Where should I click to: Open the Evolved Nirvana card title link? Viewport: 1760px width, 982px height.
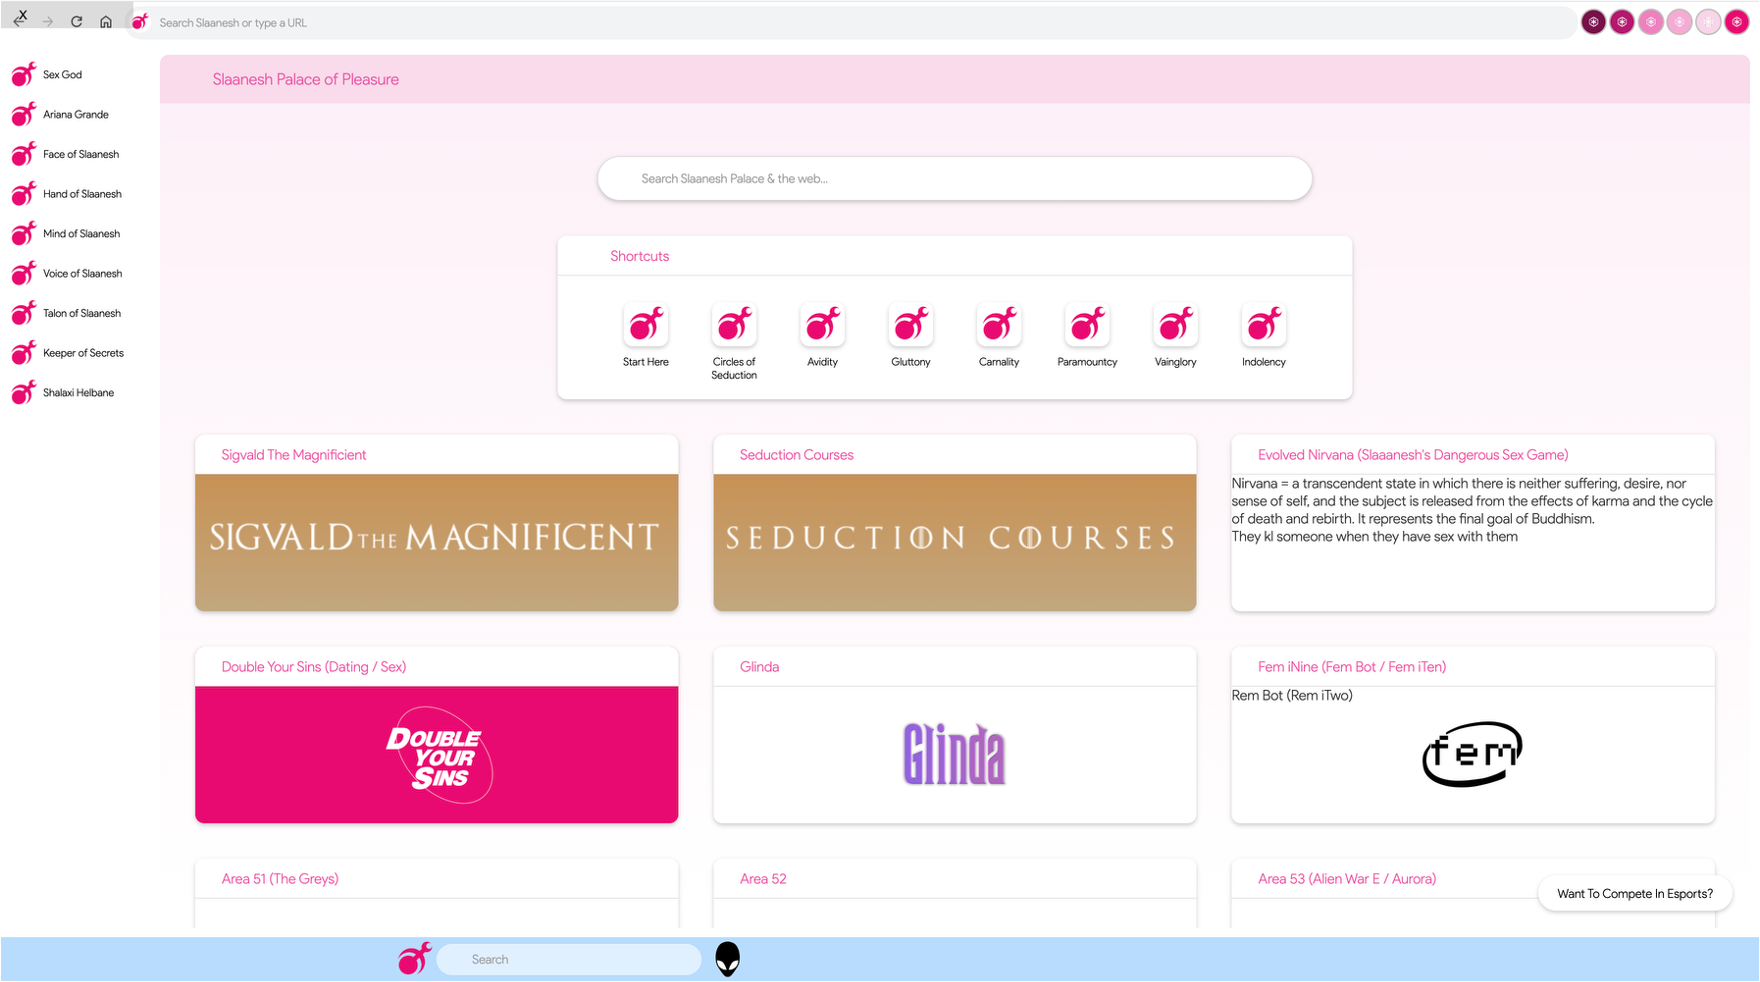click(x=1413, y=455)
